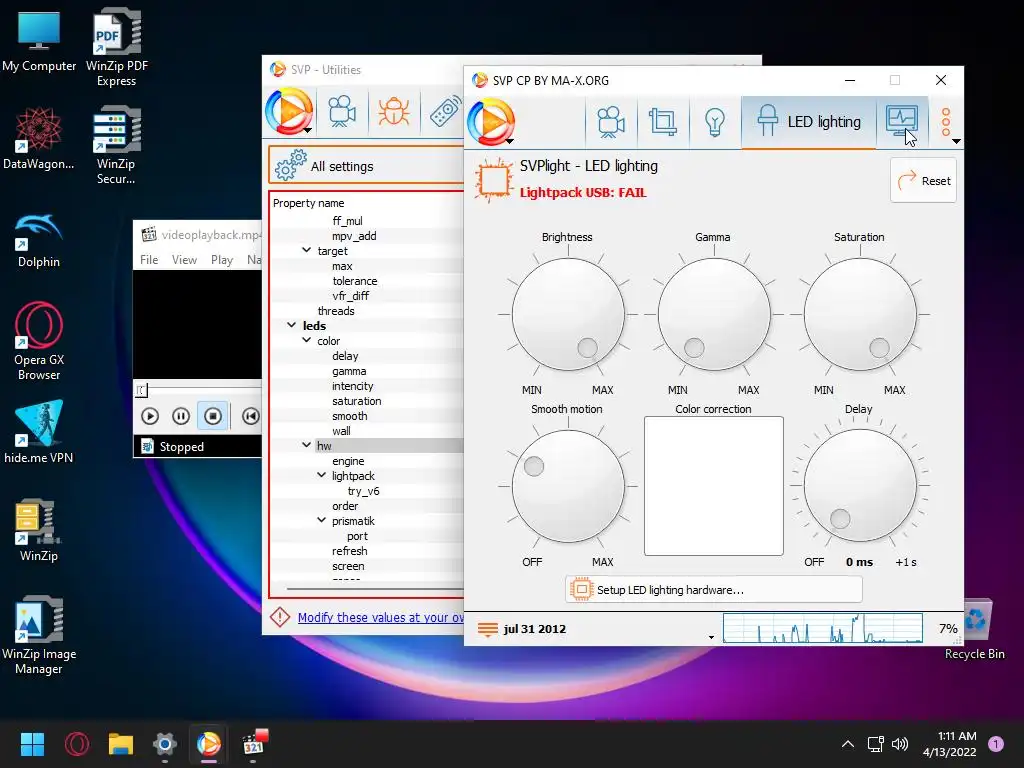Click the jul 31 2012 profile icon

(487, 629)
